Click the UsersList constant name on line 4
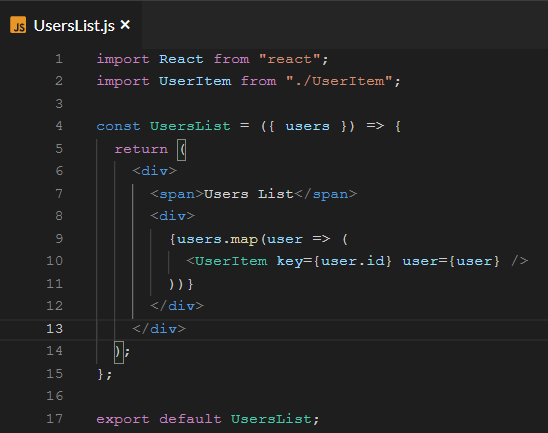The image size is (548, 433). click(x=190, y=126)
